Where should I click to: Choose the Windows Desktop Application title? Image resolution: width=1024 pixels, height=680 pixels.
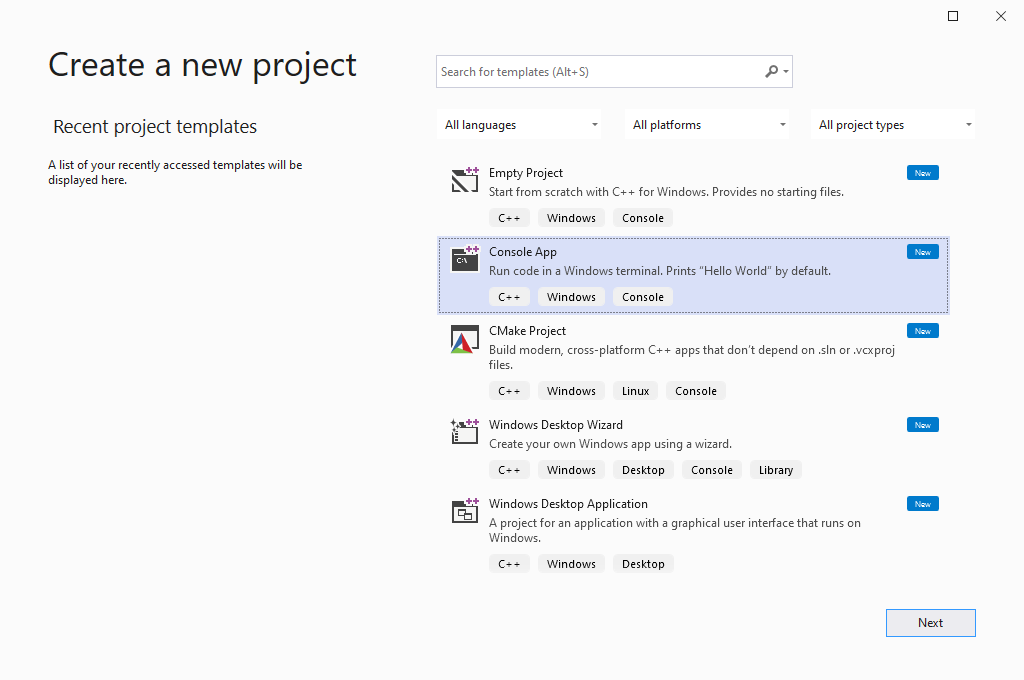[568, 504]
